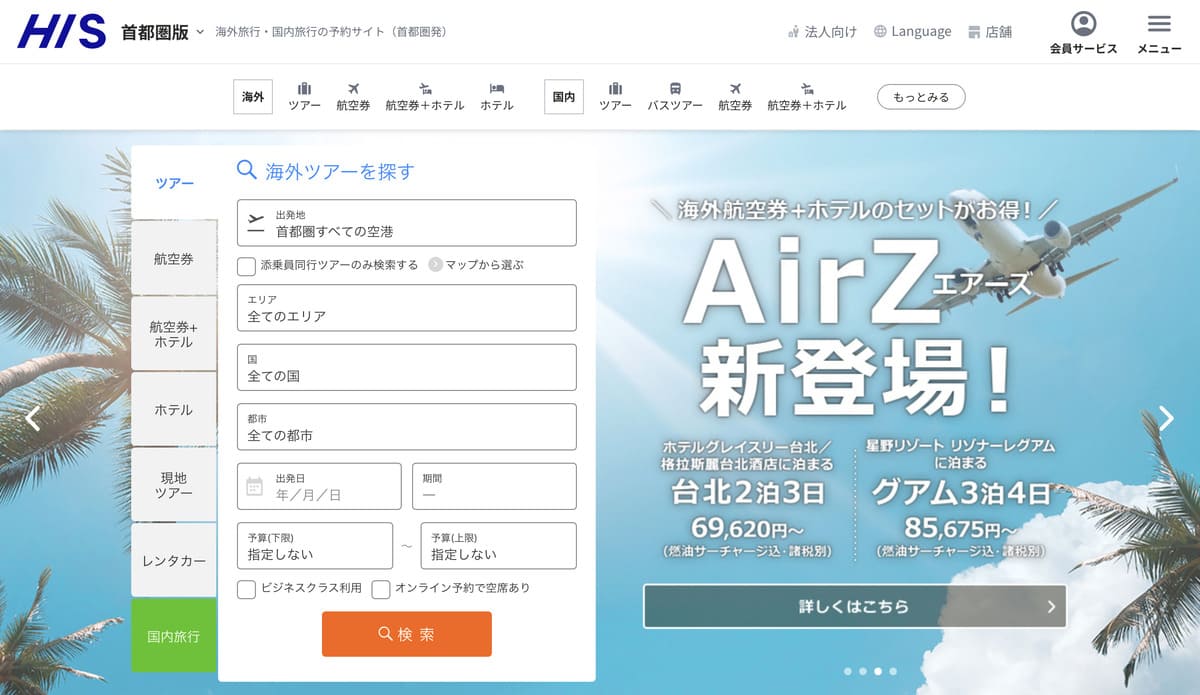Open the hamburger メニュー icon

1159,24
